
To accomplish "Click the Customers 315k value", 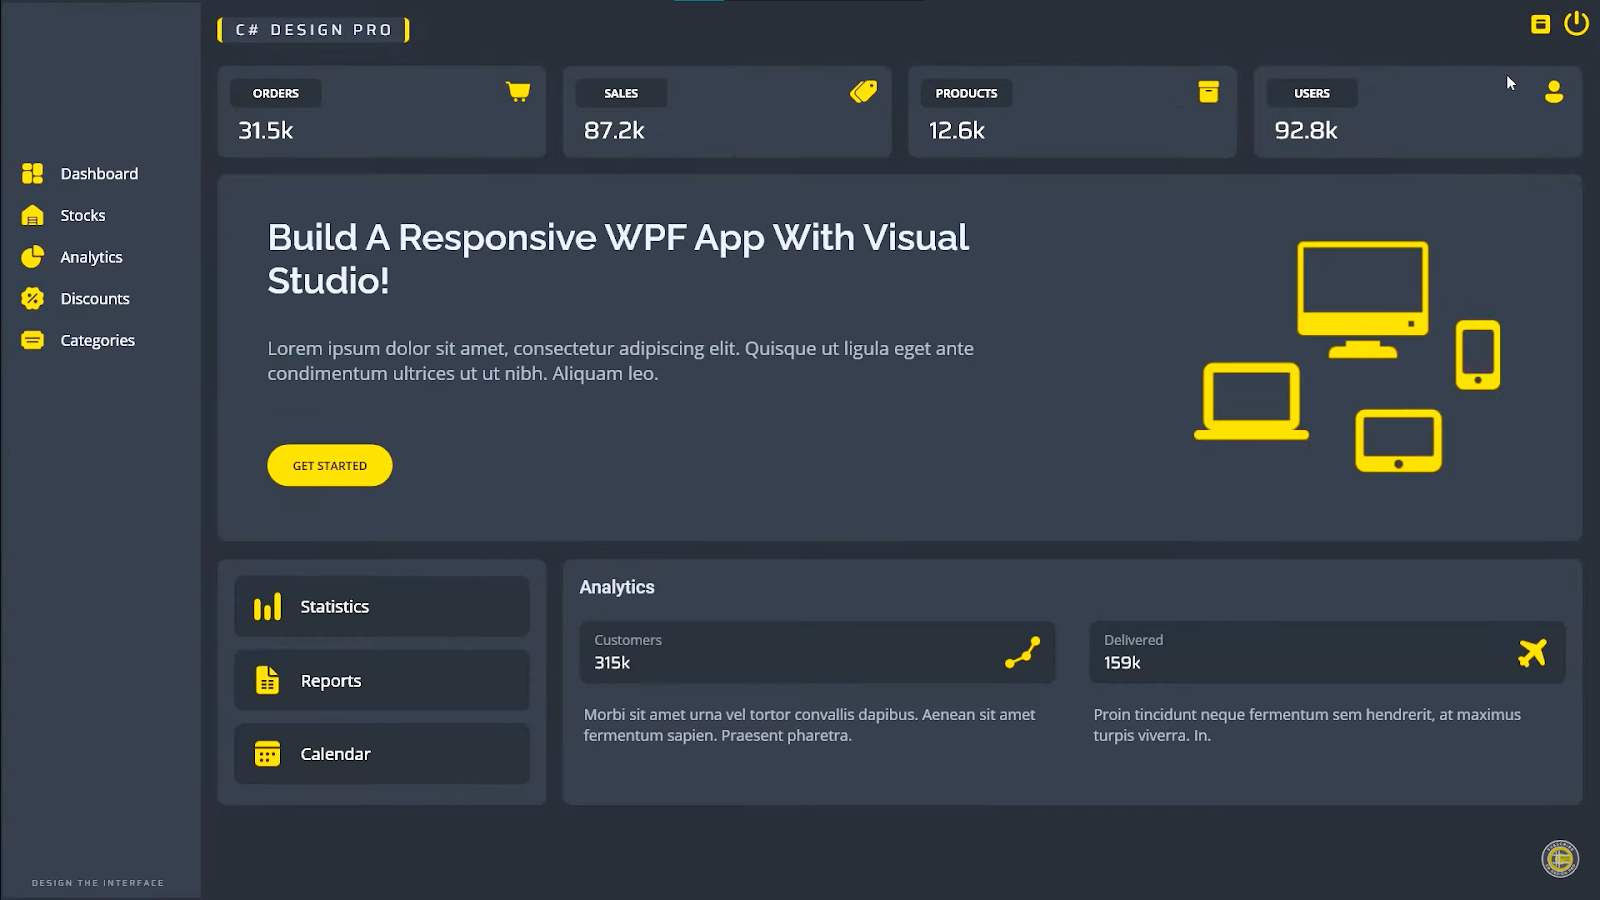I will coord(612,663).
